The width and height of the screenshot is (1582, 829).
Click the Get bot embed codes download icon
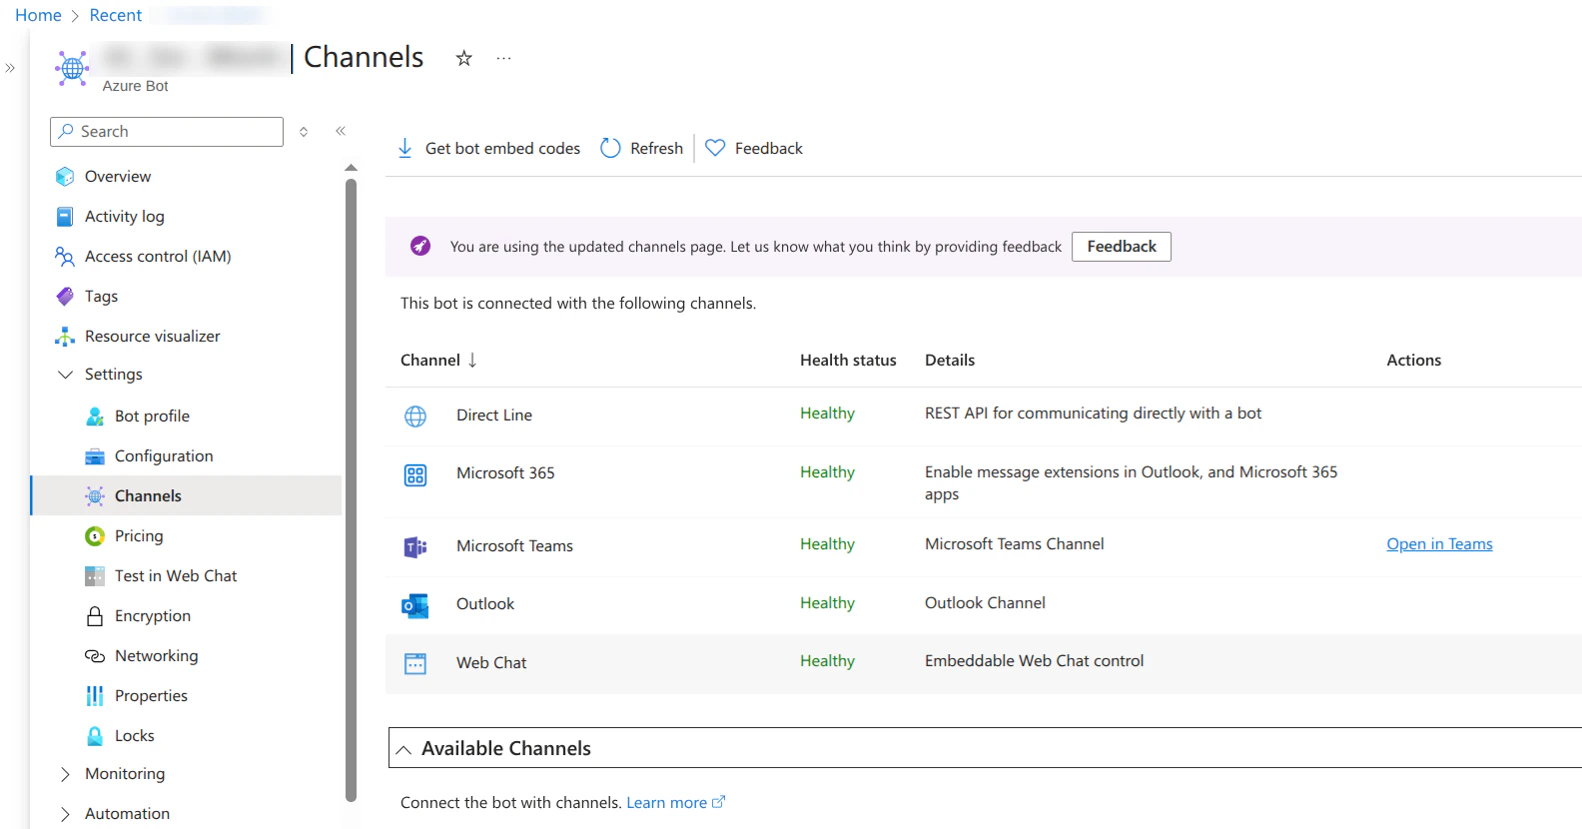coord(405,148)
